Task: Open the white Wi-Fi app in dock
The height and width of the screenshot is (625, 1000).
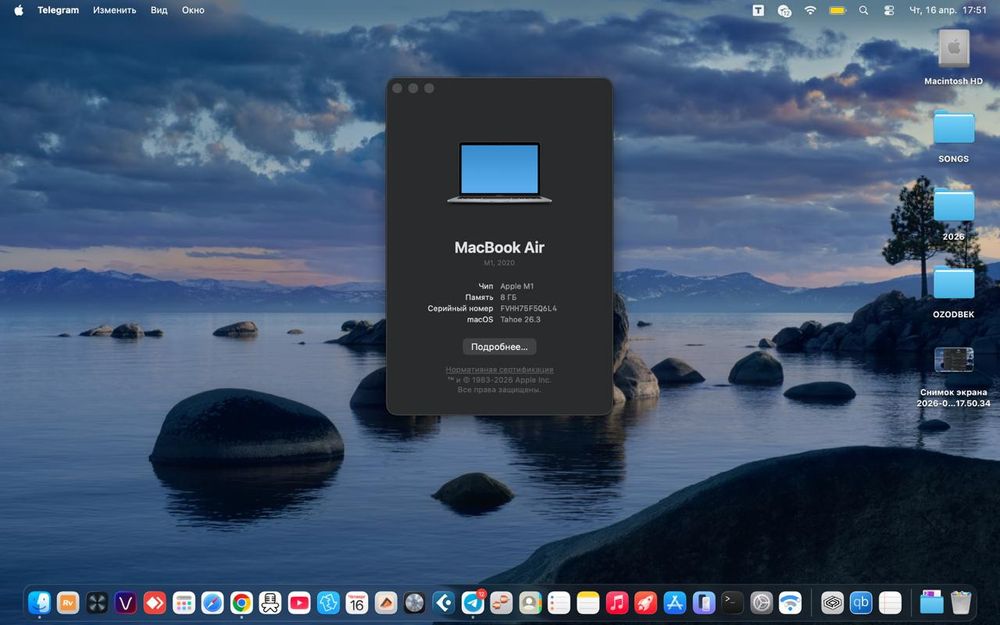Action: click(x=790, y=603)
